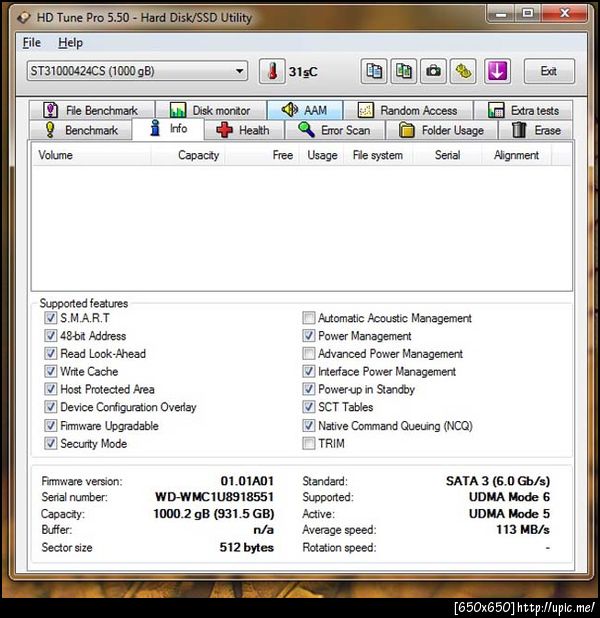Switch to the Extra tests tab
This screenshot has height=618, width=600.
523,110
